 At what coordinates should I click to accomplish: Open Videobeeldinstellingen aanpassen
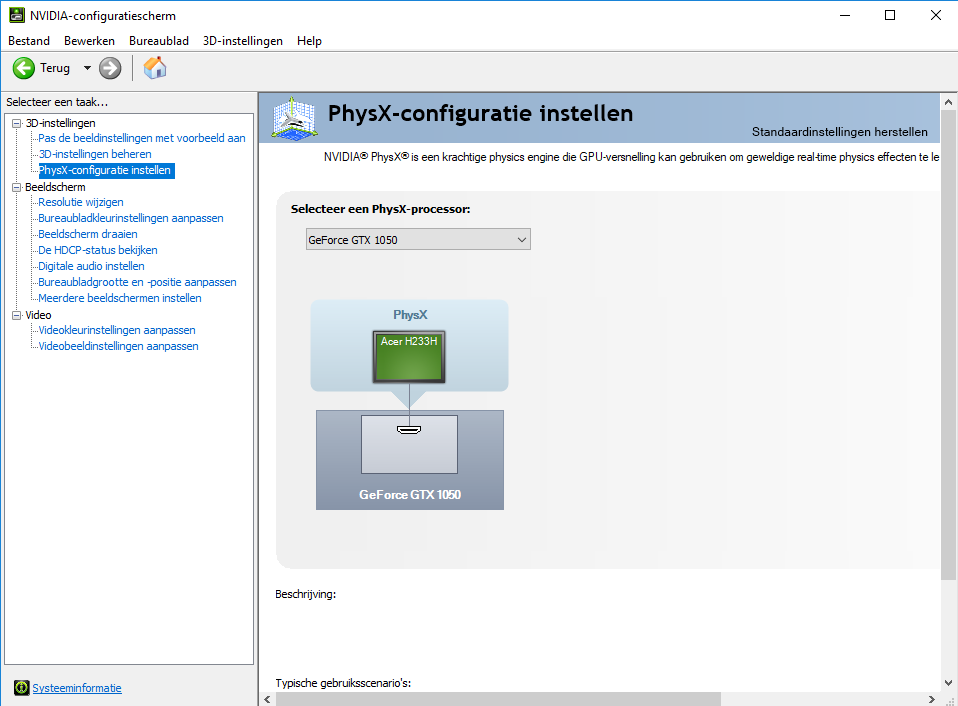point(118,346)
